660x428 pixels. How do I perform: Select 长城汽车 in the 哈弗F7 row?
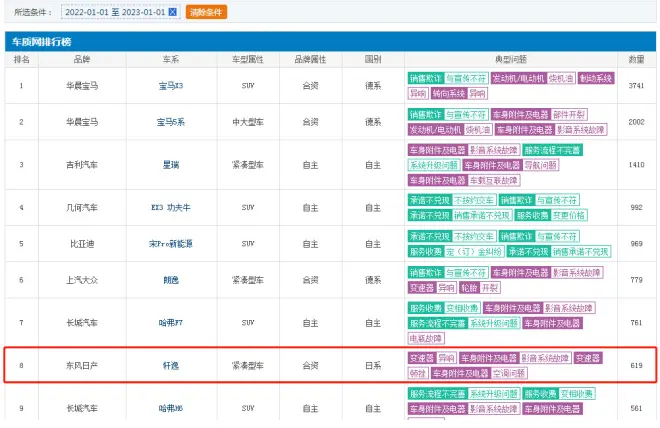pyautogui.click(x=82, y=323)
